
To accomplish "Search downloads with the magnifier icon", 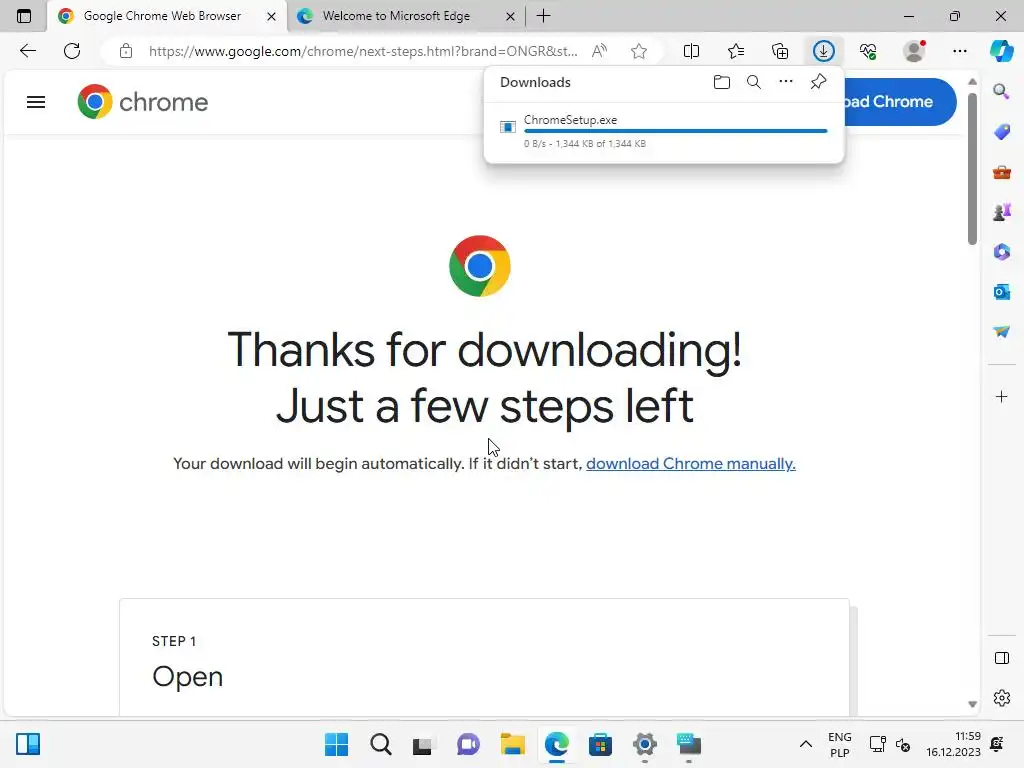I will click(x=754, y=82).
